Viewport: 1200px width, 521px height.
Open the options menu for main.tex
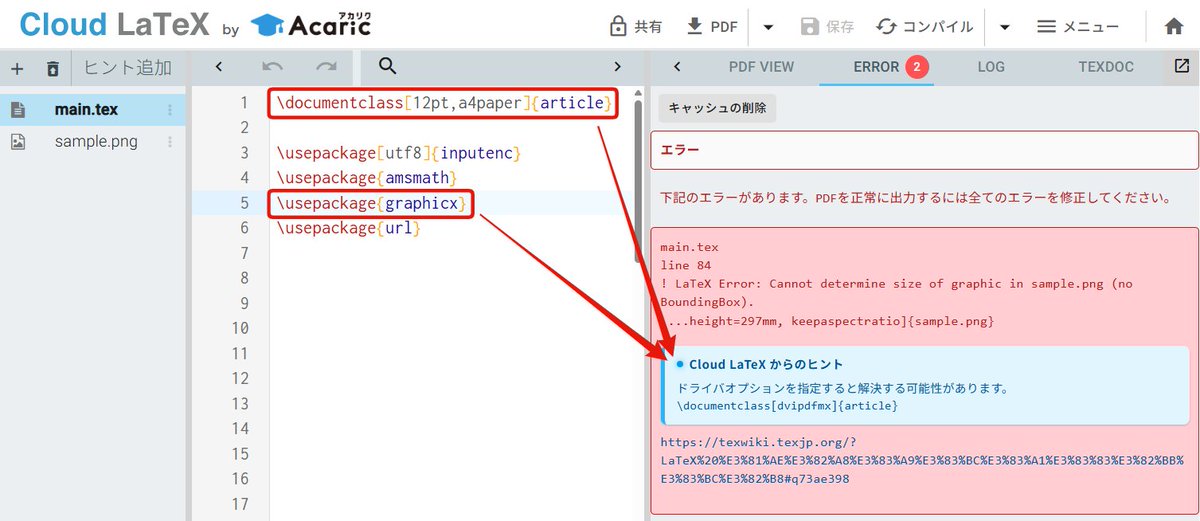(169, 110)
